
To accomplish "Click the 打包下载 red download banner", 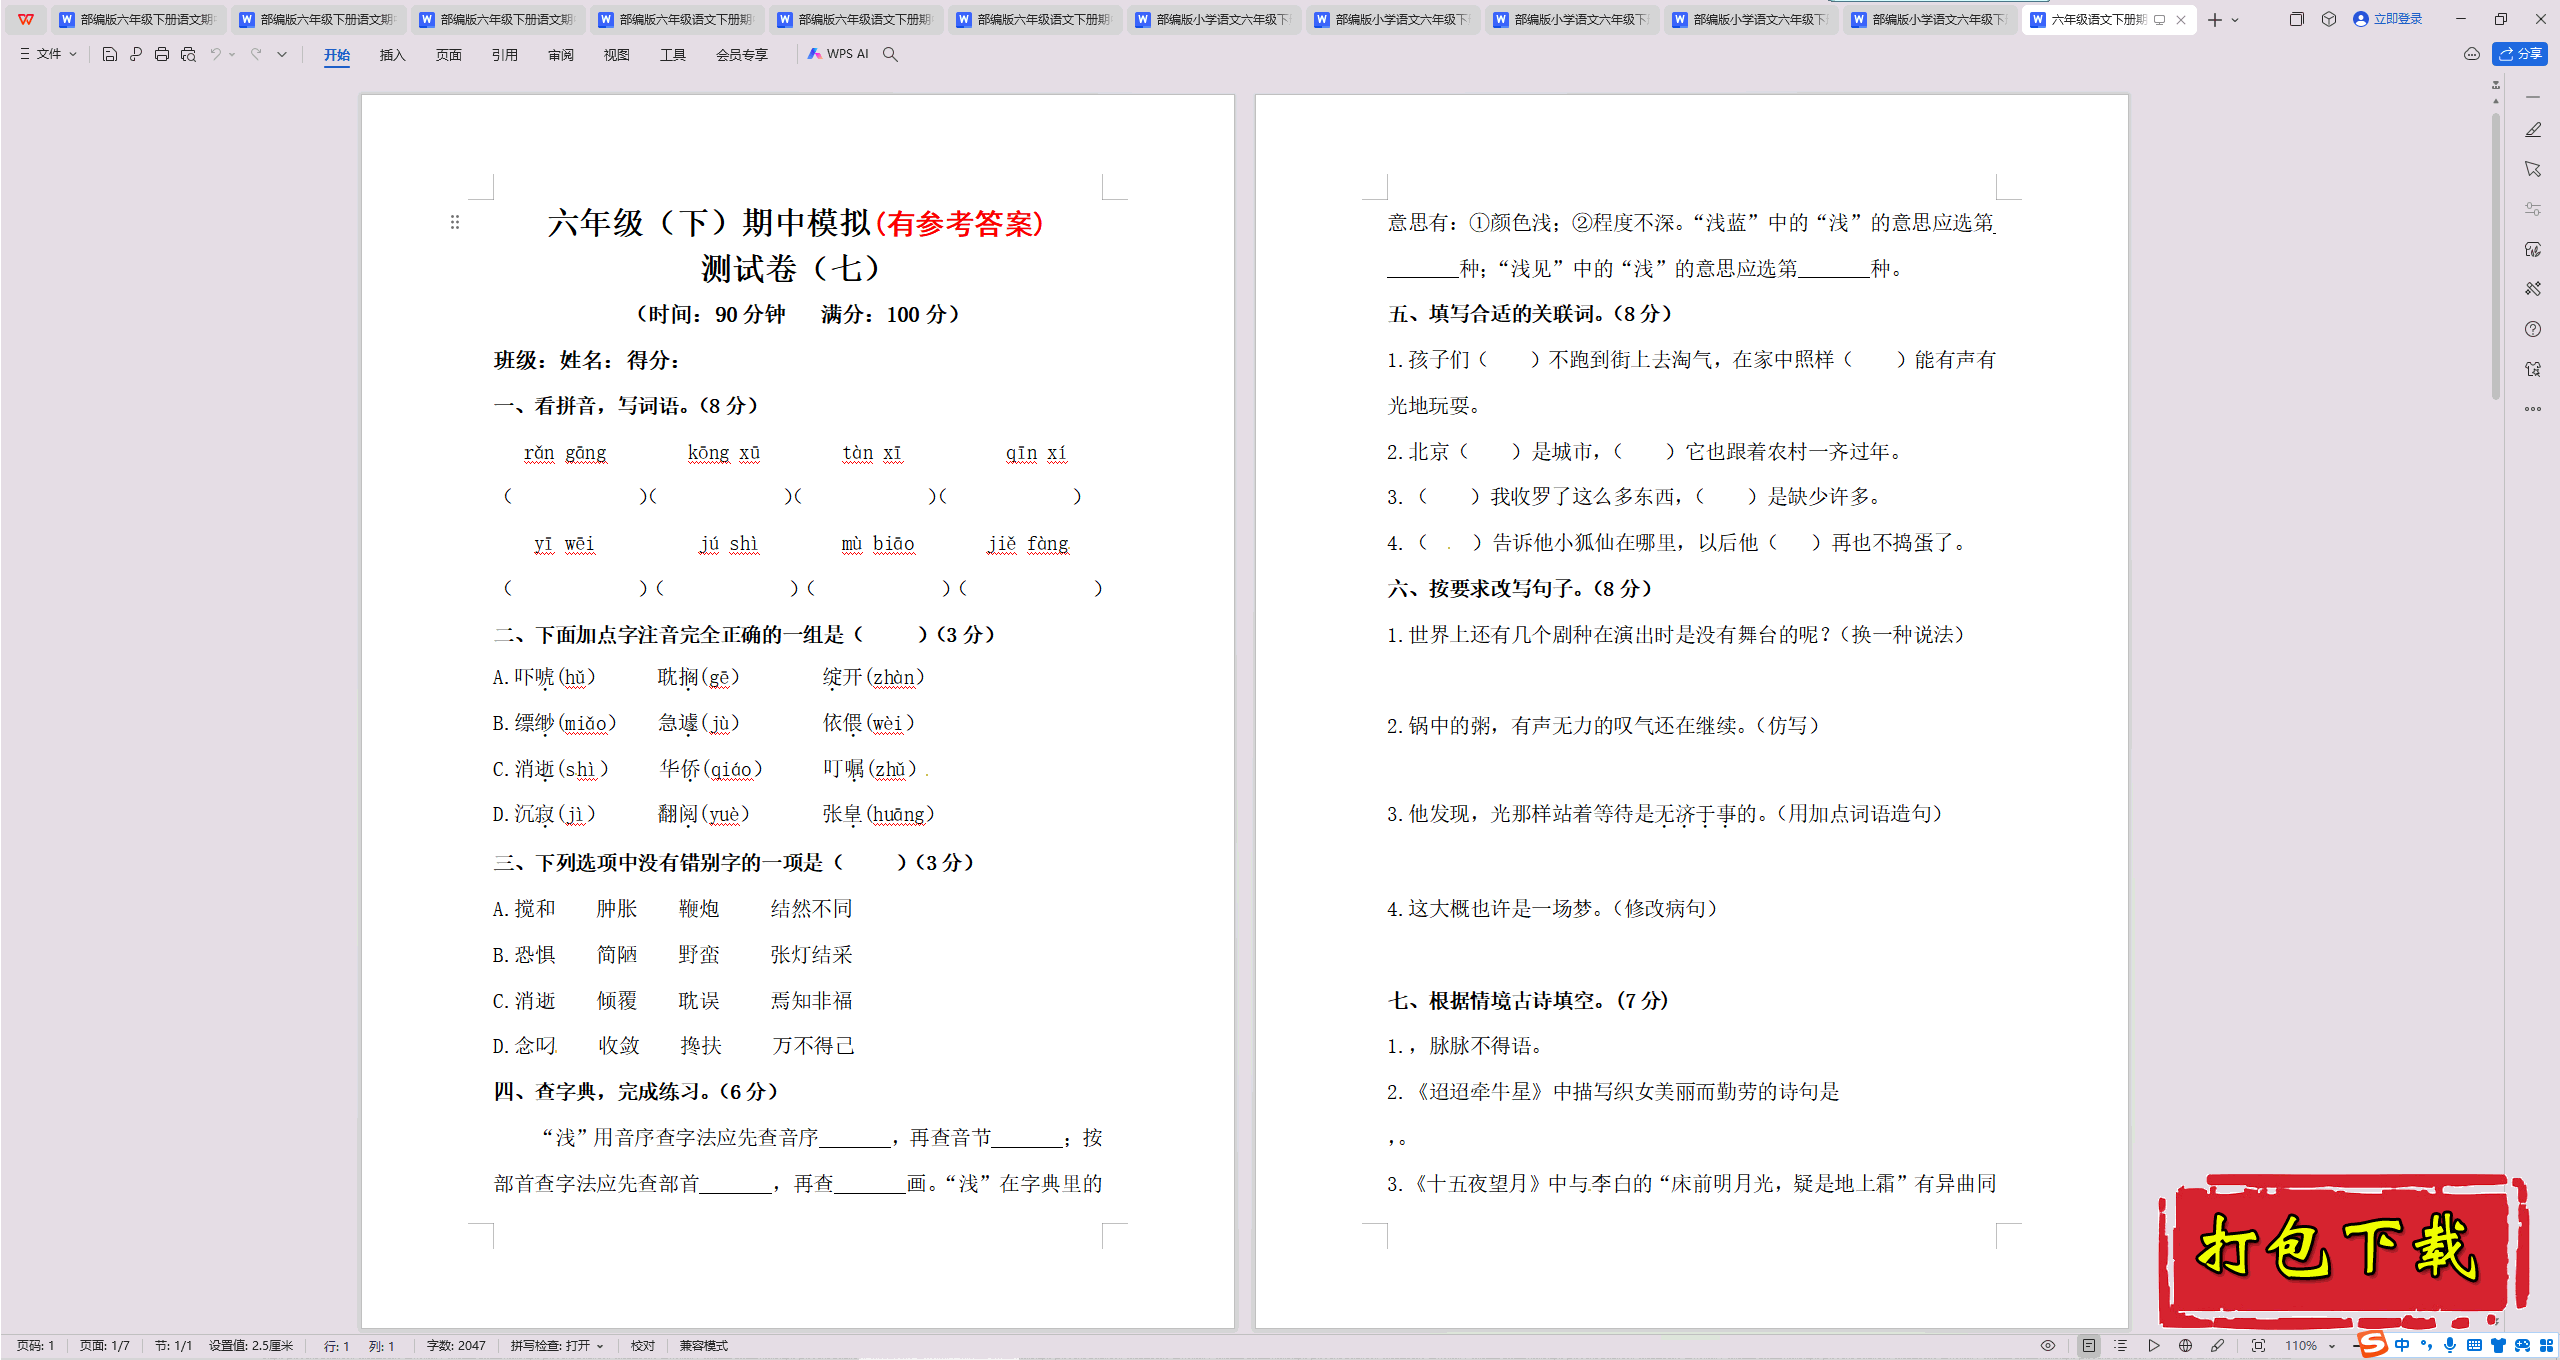I will tap(2343, 1250).
